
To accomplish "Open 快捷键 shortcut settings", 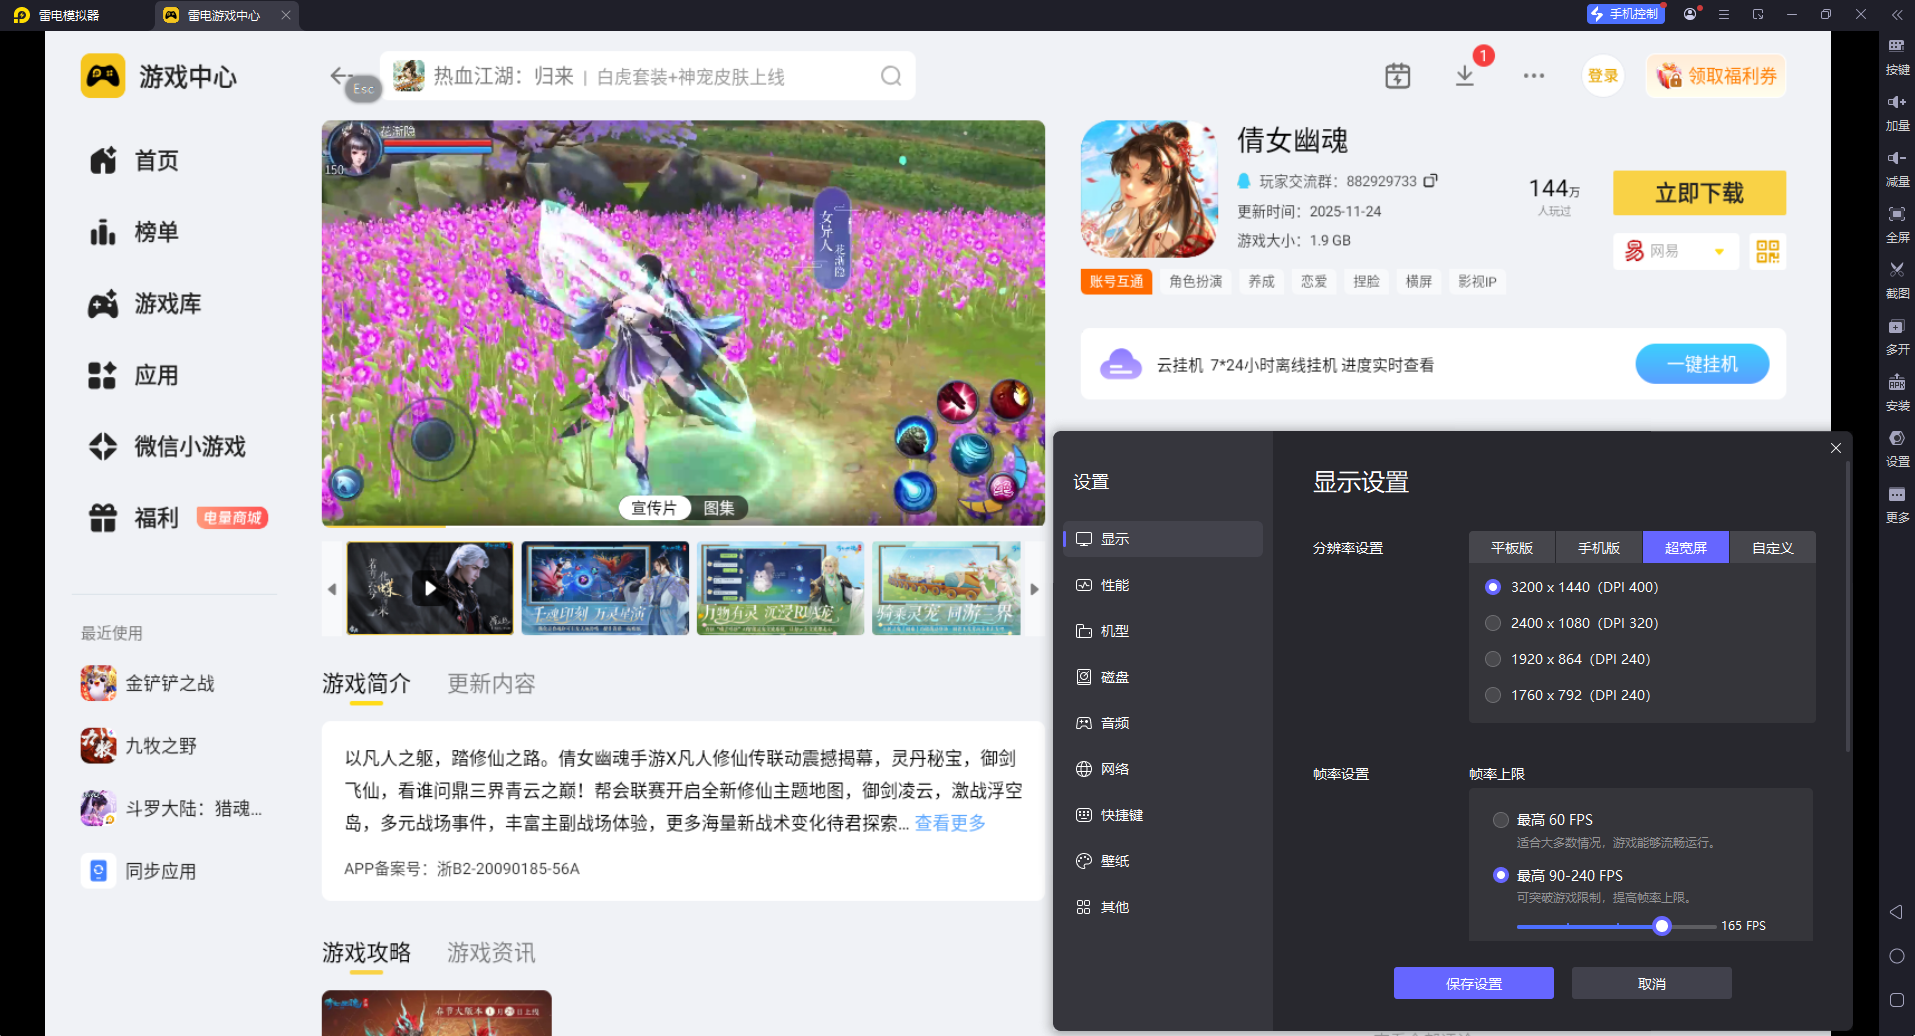I will click(x=1163, y=815).
